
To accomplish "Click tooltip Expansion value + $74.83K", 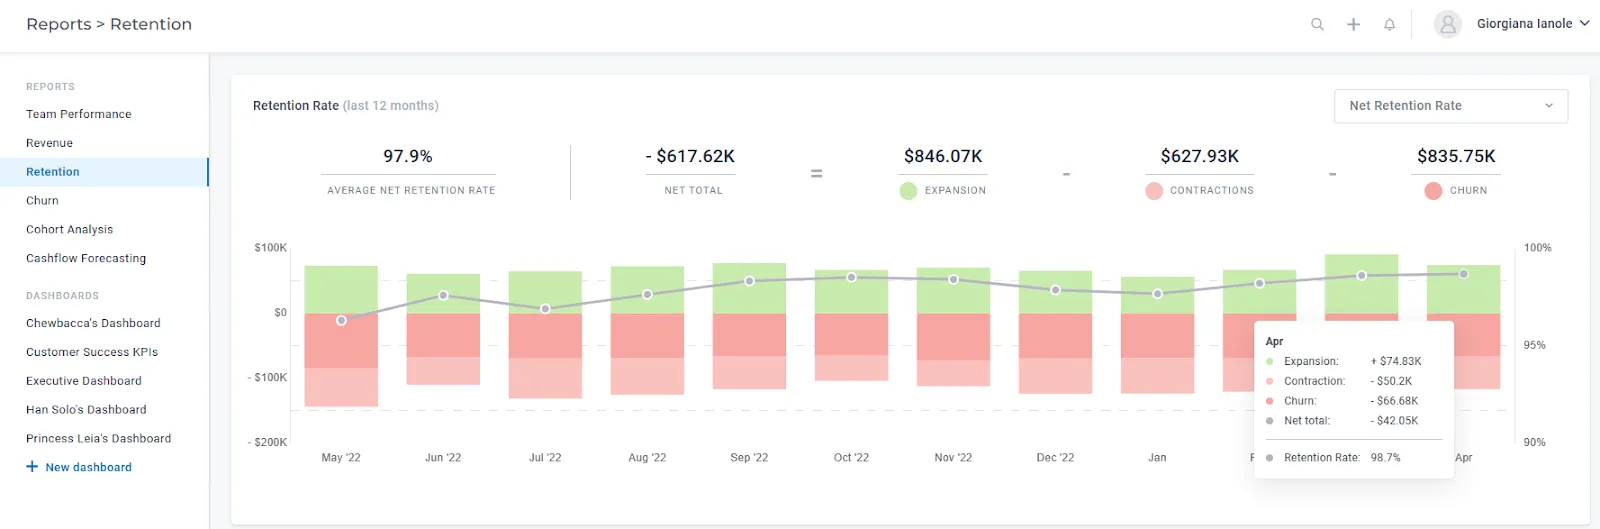I will [1396, 362].
